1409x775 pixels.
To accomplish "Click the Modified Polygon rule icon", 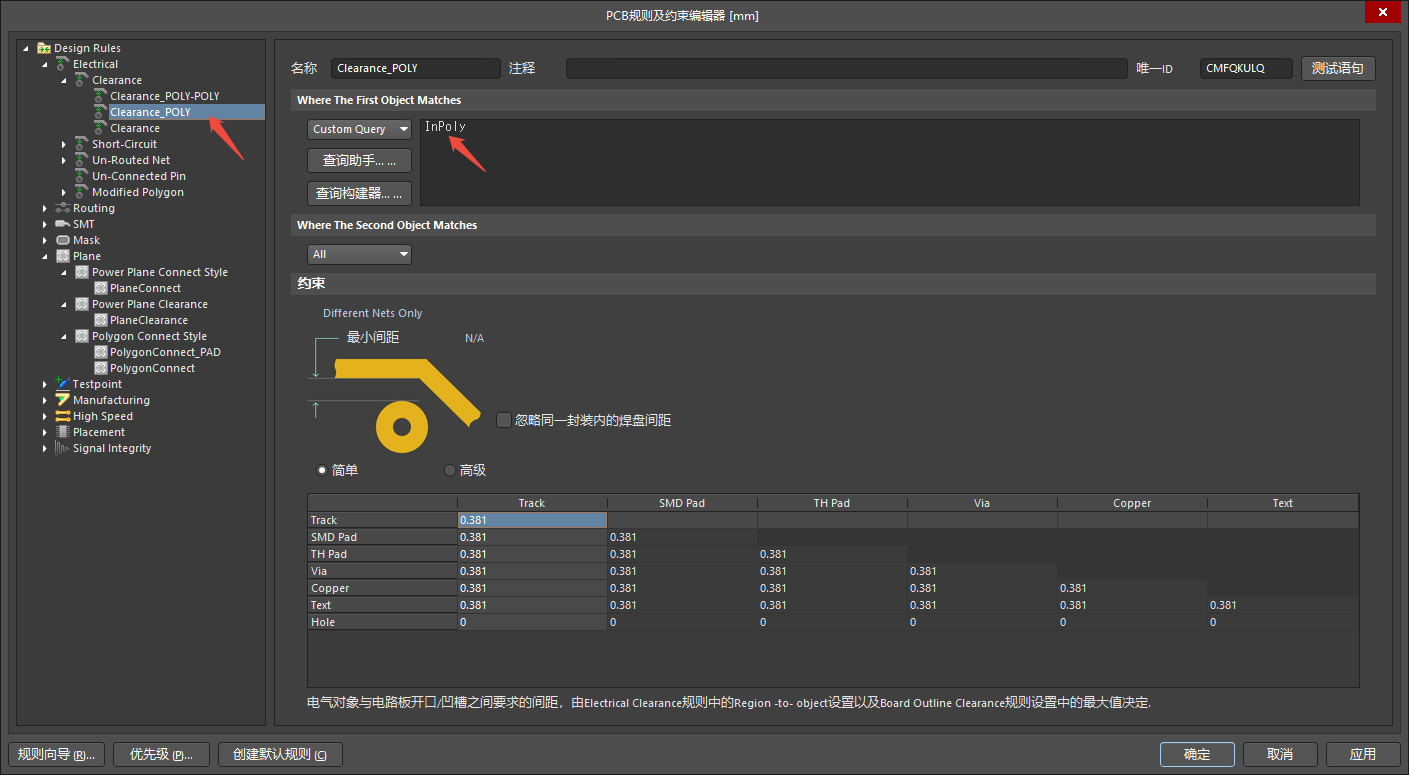I will point(82,192).
